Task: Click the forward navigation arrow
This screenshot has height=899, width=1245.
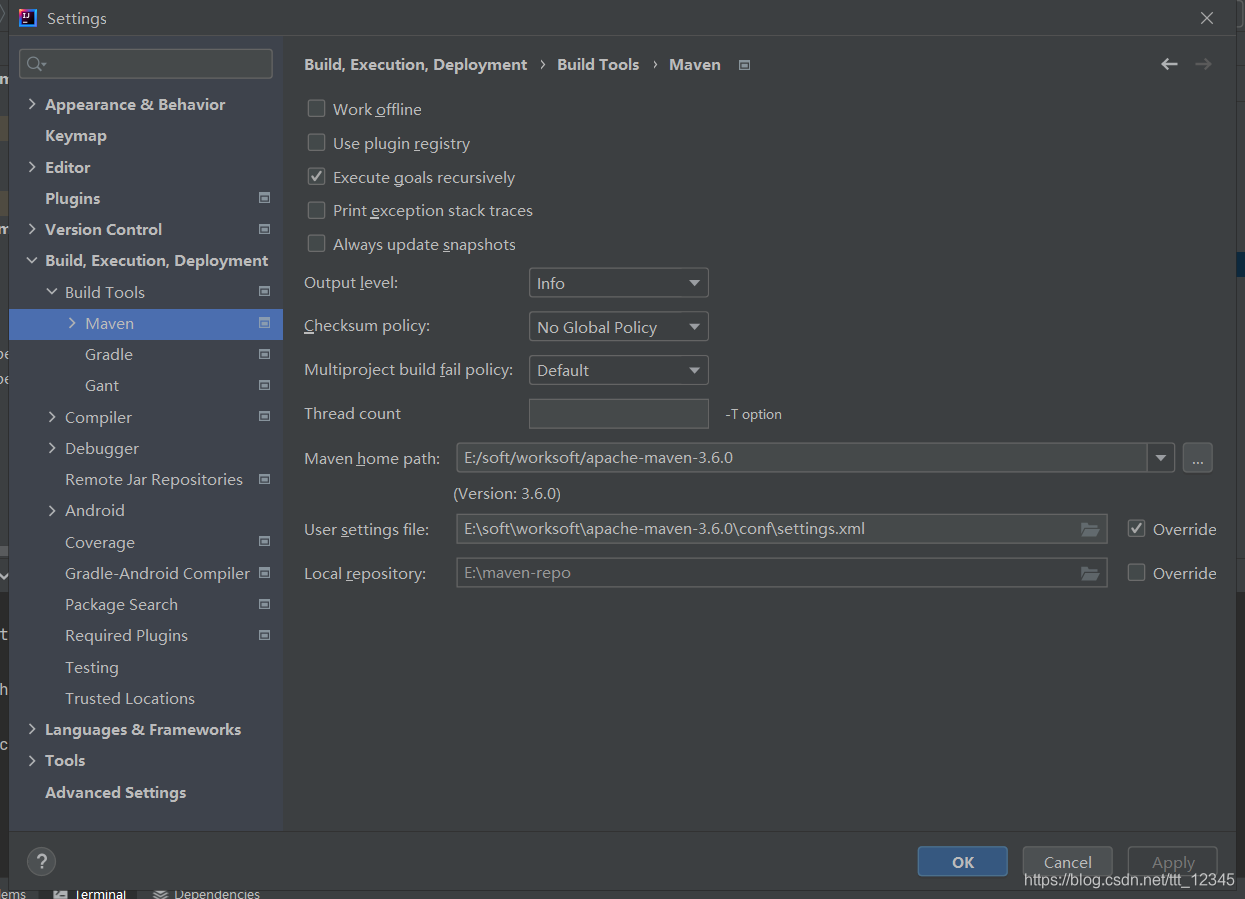Action: tap(1203, 64)
